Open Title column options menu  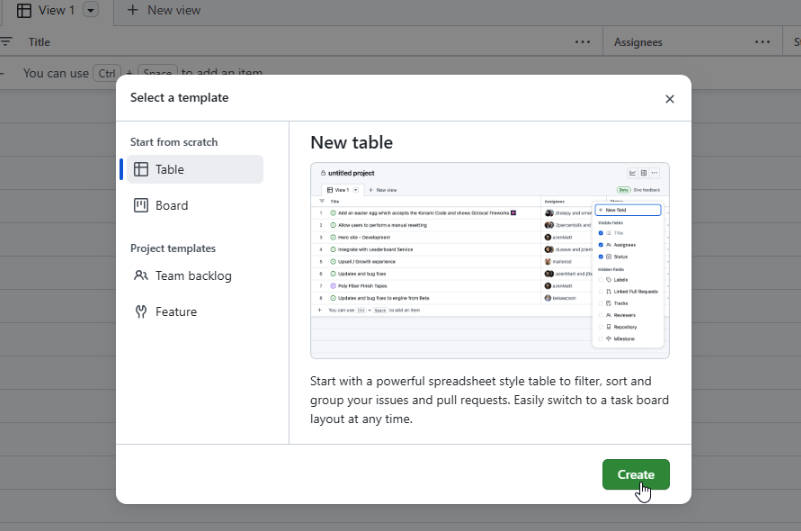click(x=582, y=42)
